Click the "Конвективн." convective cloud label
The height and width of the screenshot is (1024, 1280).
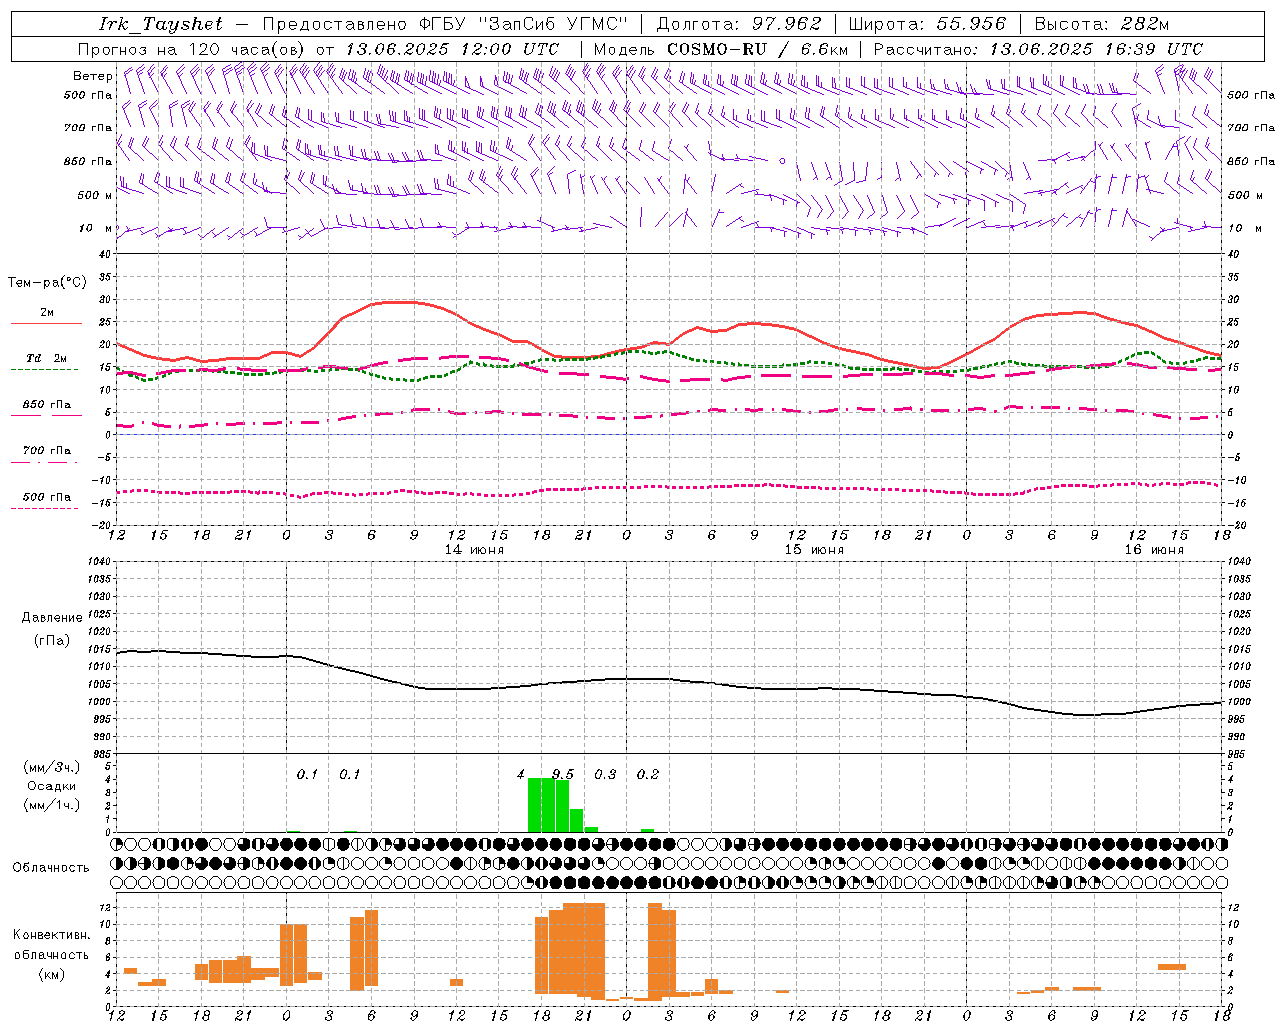(52, 935)
